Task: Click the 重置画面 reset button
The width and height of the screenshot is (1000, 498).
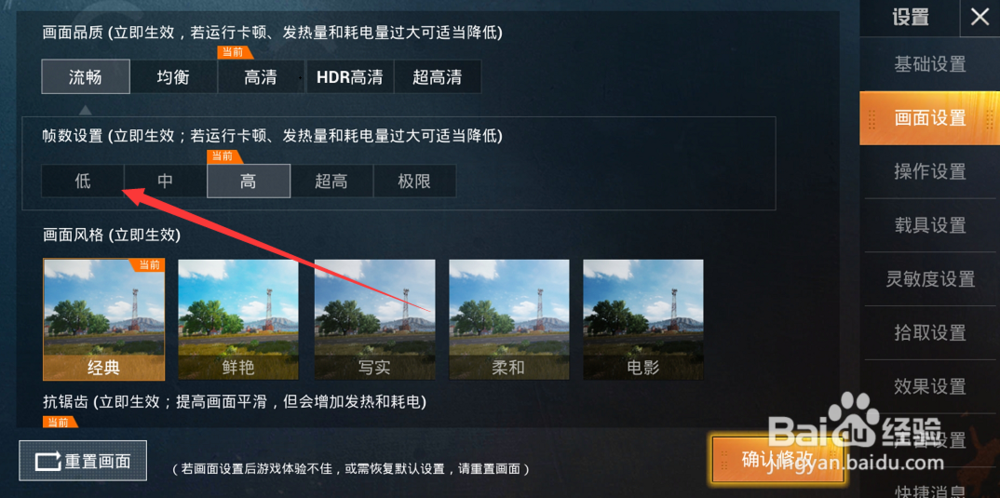Action: pyautogui.click(x=83, y=460)
